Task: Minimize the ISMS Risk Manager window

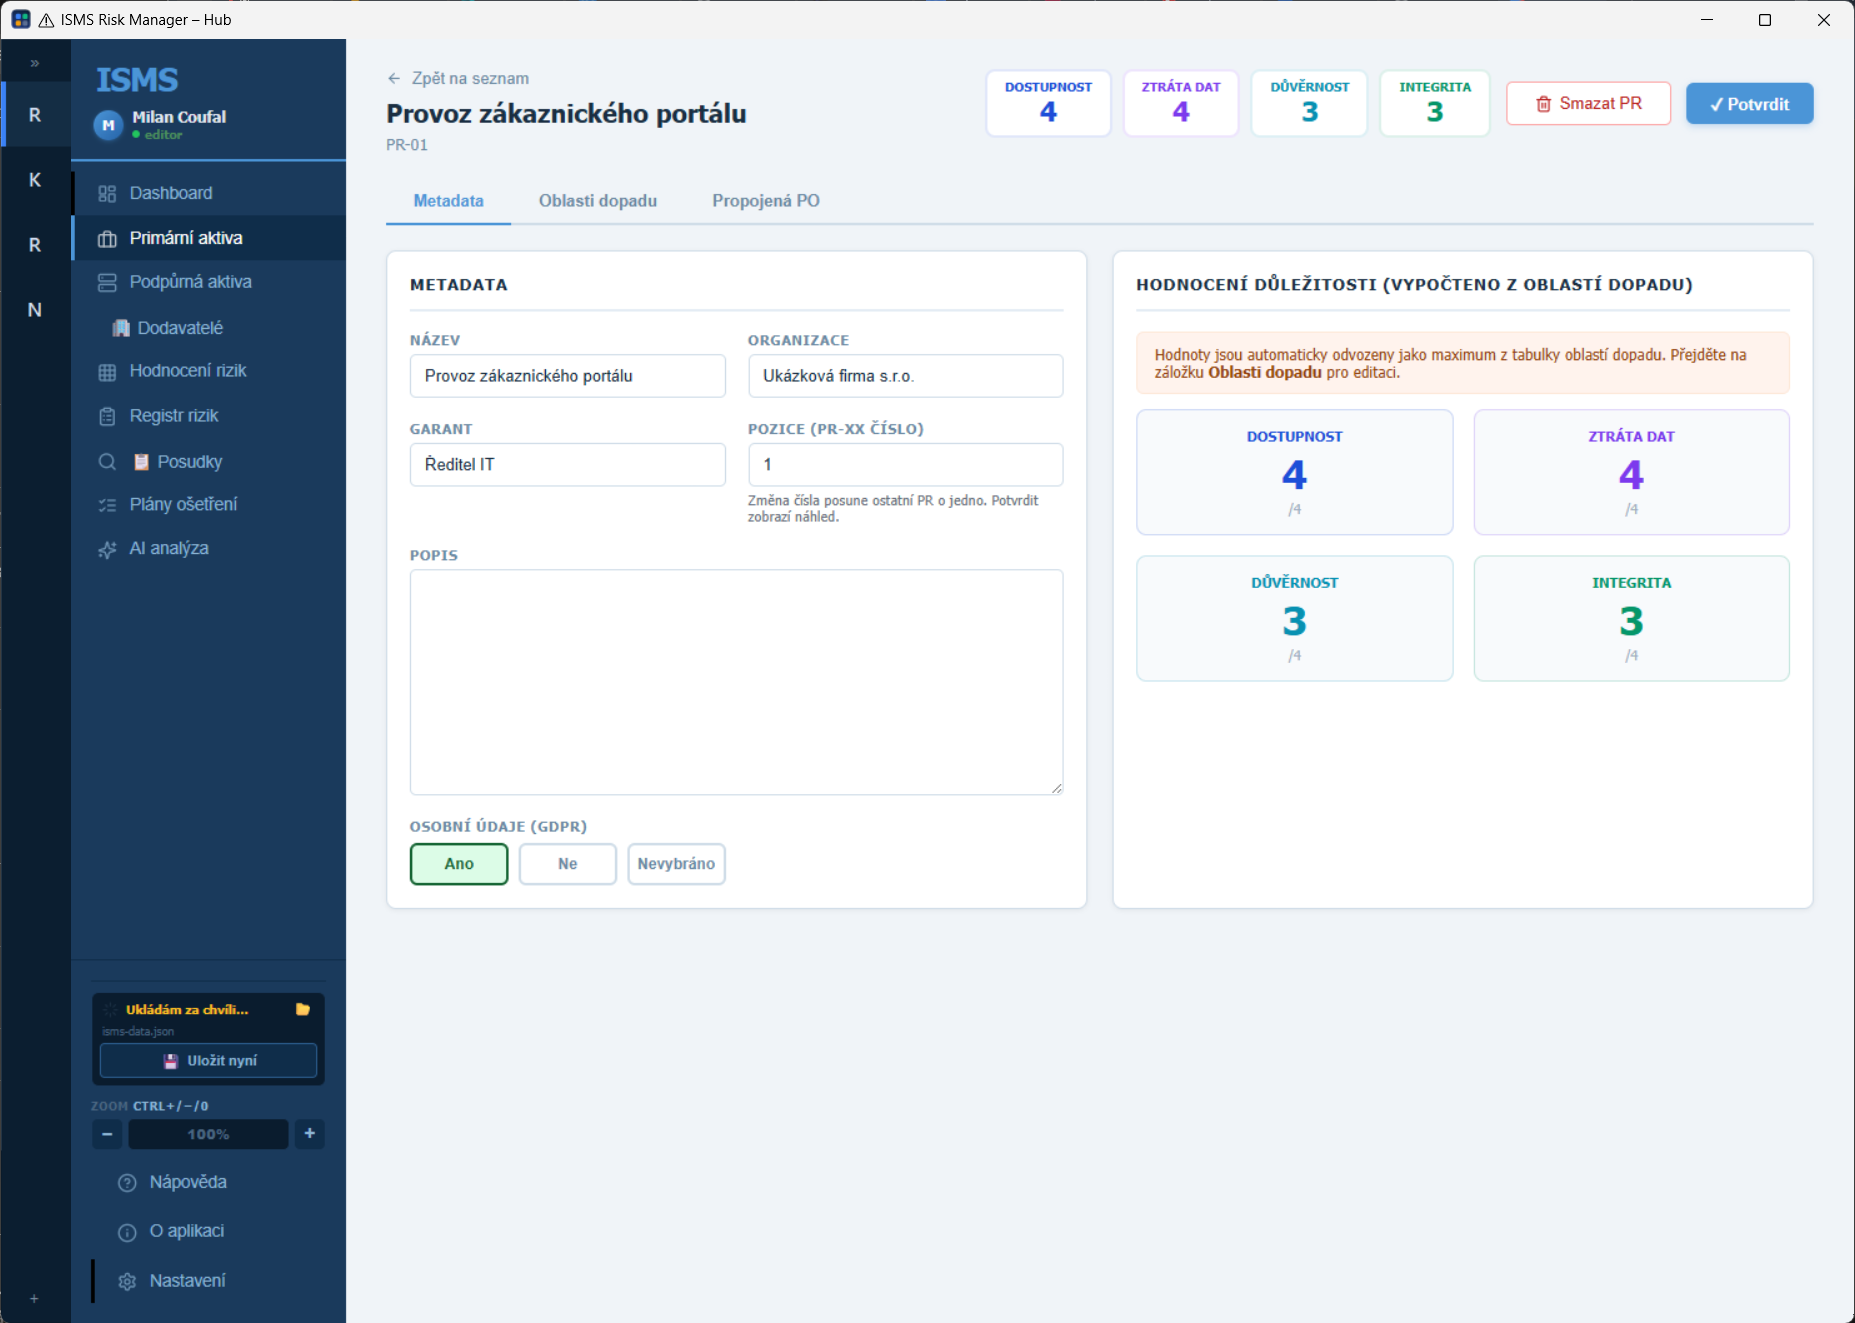Action: pyautogui.click(x=1707, y=20)
